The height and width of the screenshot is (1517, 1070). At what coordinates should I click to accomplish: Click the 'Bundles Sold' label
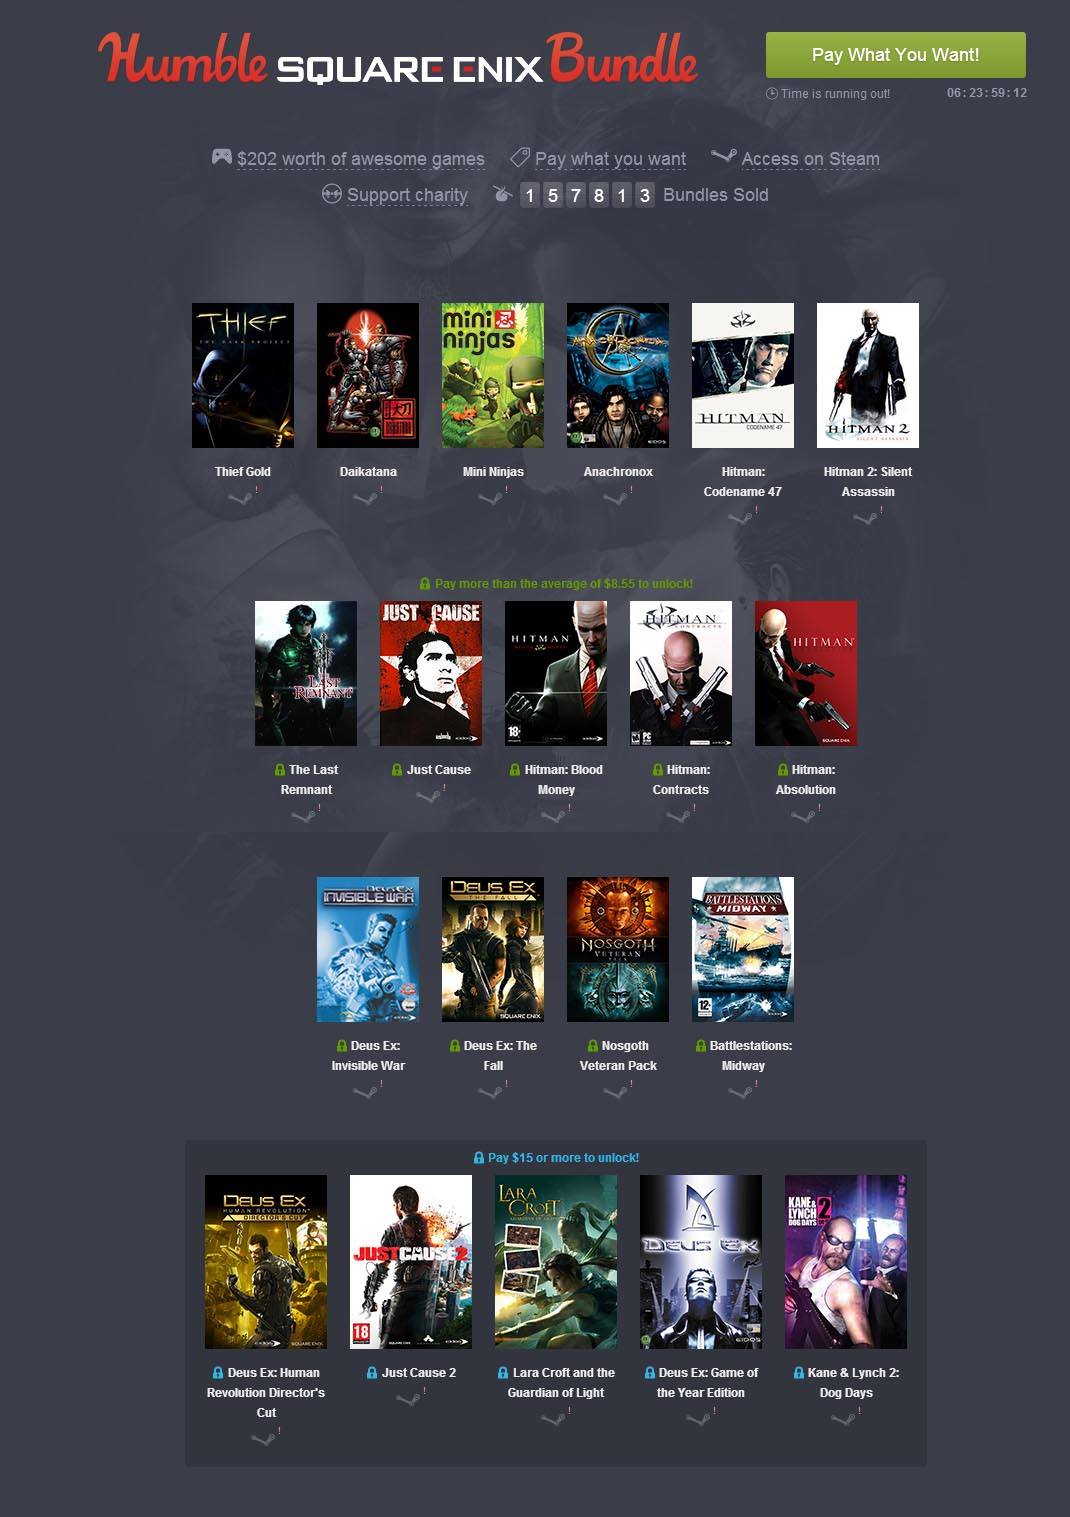click(716, 195)
